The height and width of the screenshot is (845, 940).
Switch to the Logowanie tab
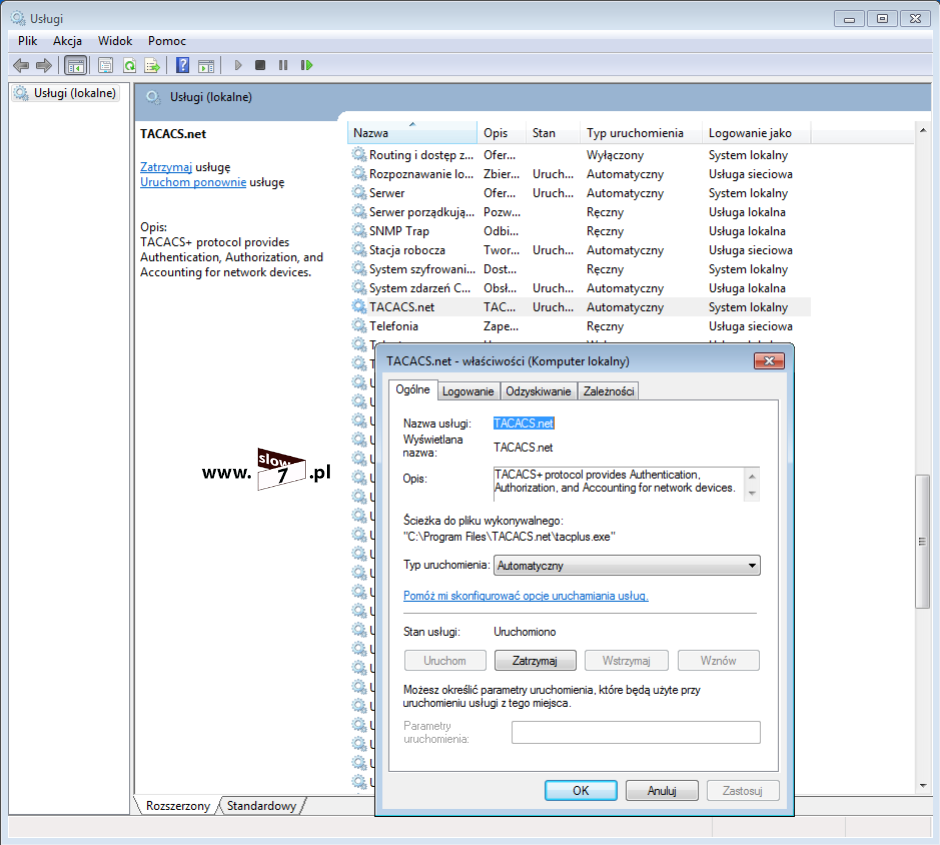(468, 391)
